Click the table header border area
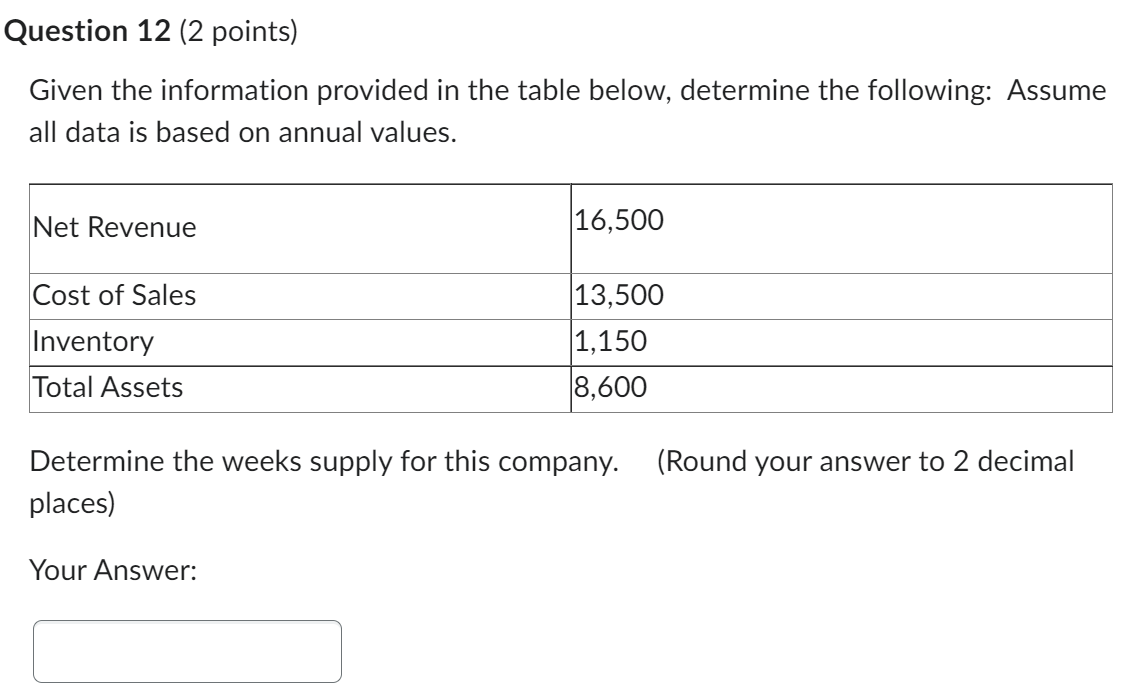This screenshot has height=696, width=1143. tap(570, 184)
